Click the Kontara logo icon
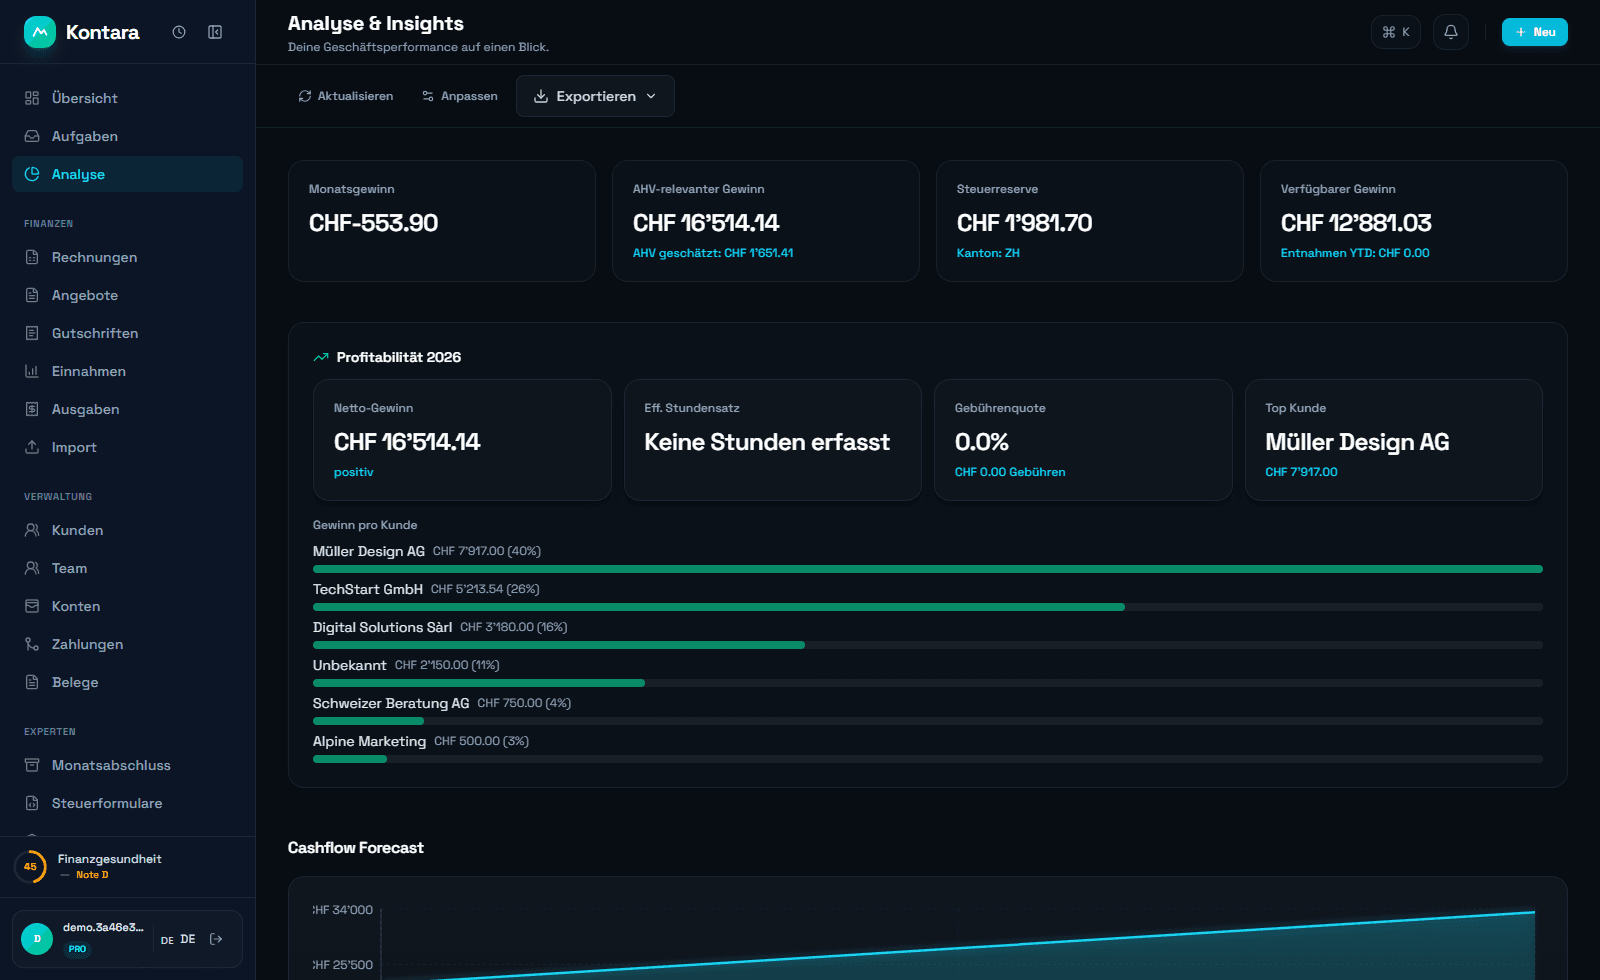1600x980 pixels. pyautogui.click(x=40, y=32)
